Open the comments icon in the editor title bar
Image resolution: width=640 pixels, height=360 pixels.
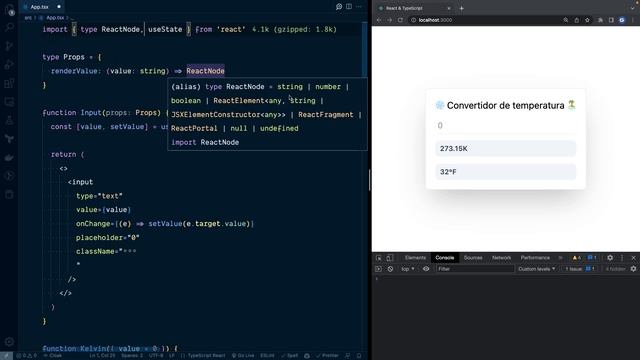tap(339, 7)
